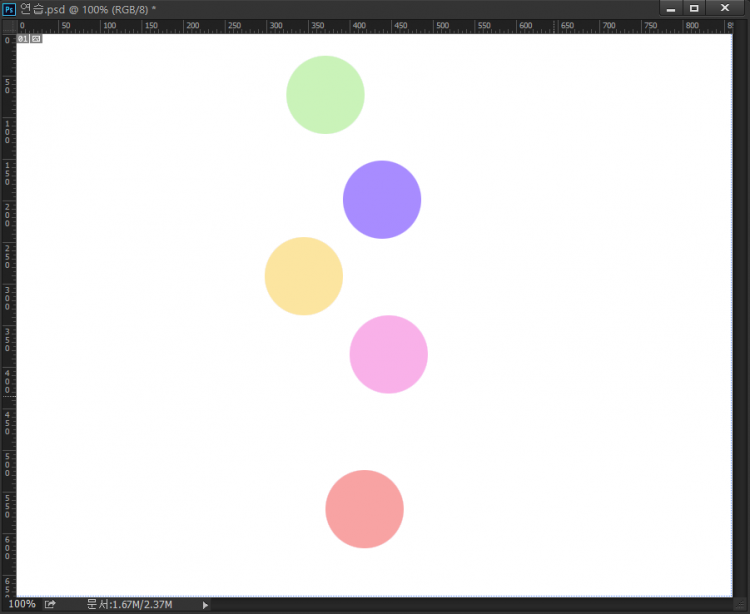Select the pink circle on canvas
750x614 pixels.
[389, 354]
